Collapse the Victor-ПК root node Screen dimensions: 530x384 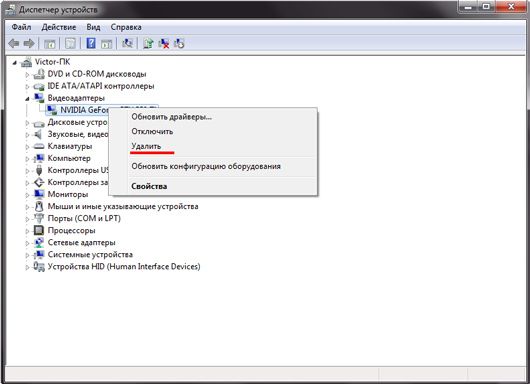pos(15,62)
